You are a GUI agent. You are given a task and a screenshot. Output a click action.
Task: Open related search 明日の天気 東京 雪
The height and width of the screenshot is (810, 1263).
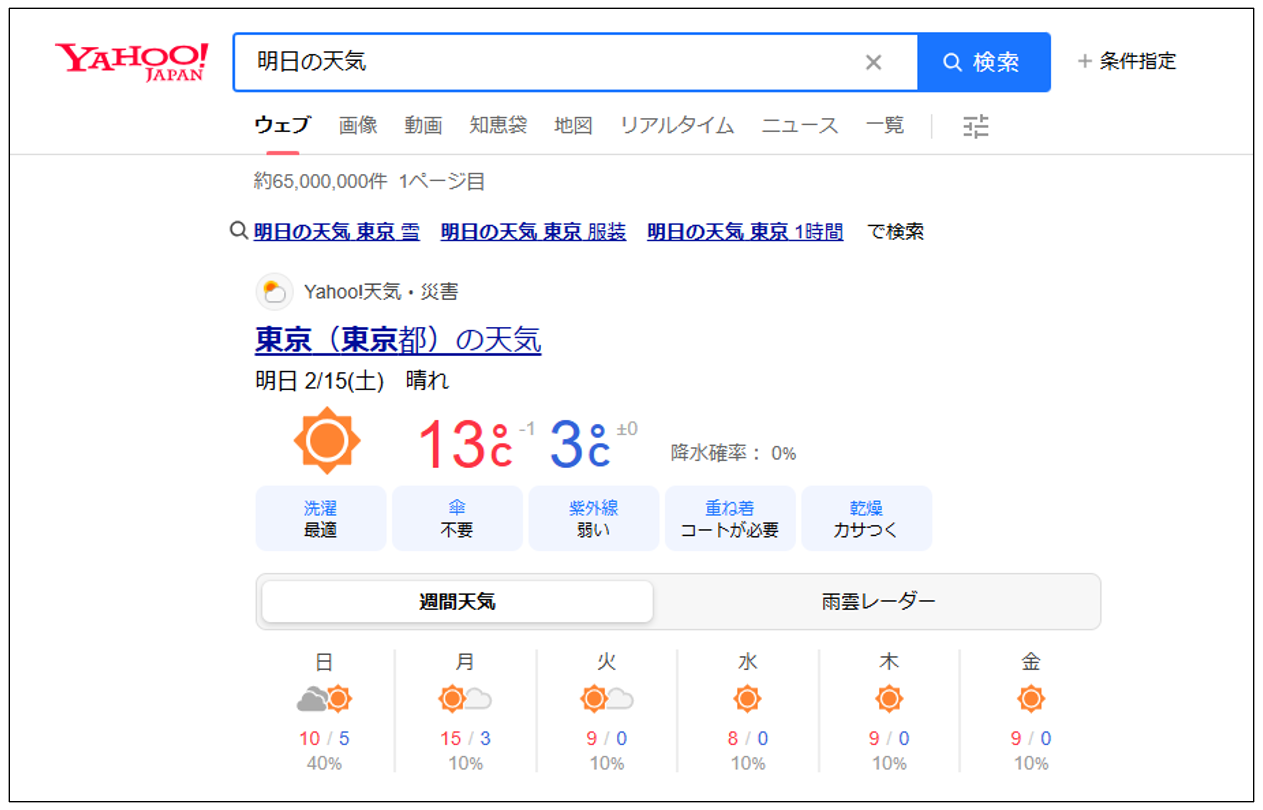pyautogui.click(x=337, y=232)
